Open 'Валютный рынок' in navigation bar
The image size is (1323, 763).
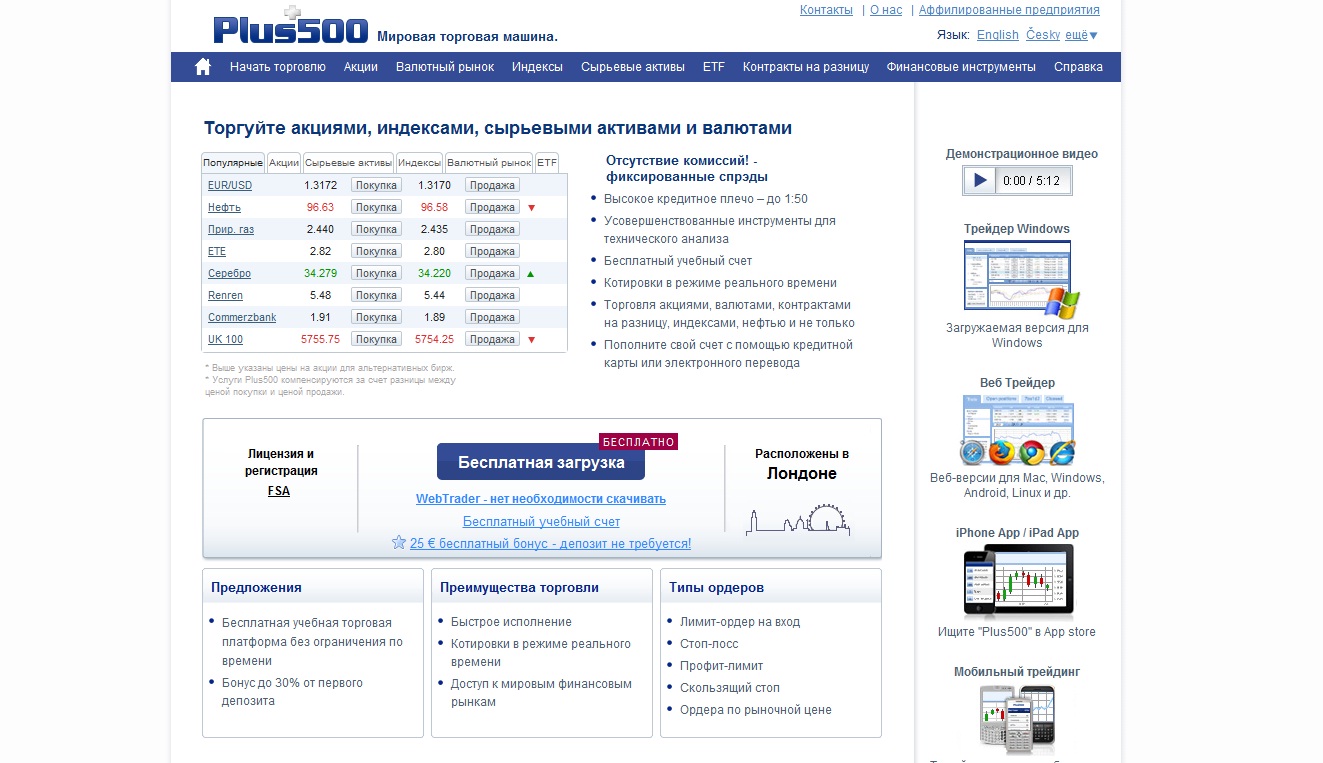[445, 67]
